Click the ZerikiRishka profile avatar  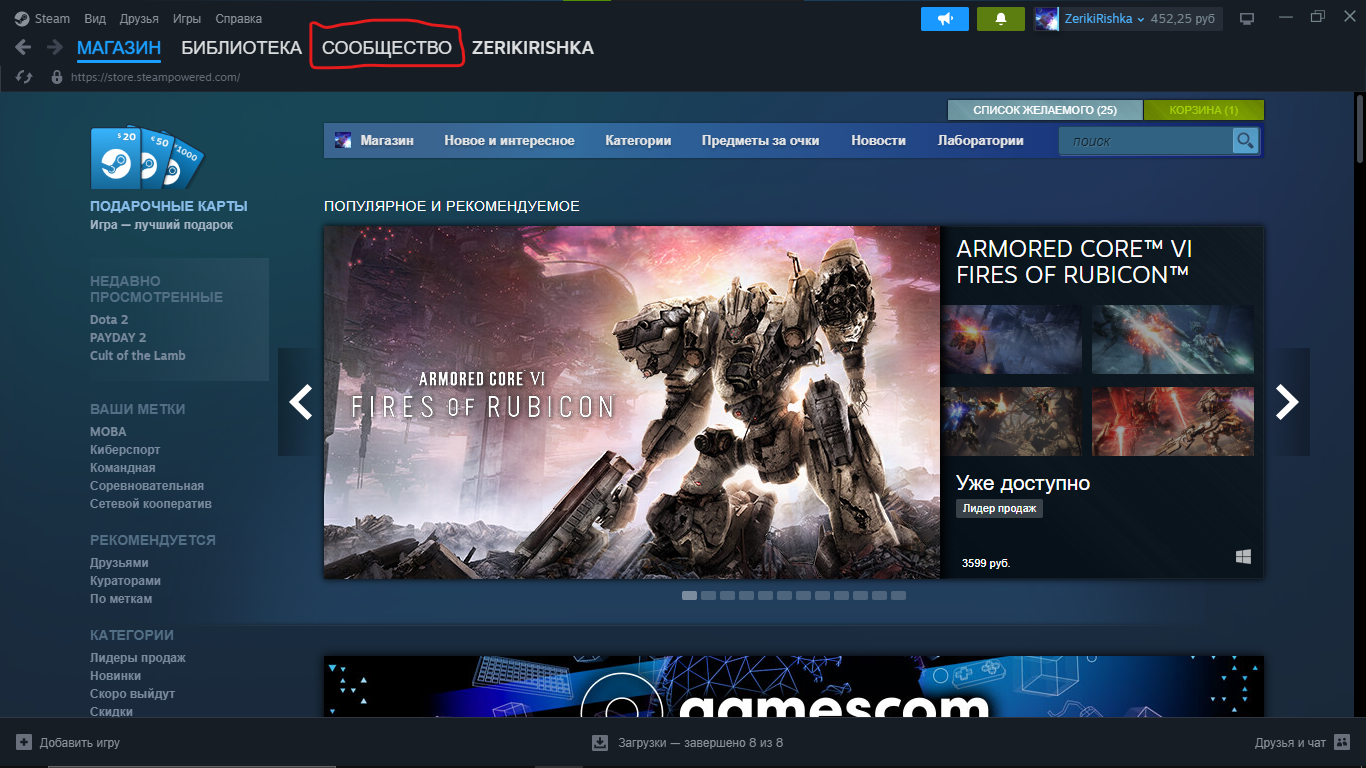coord(1047,18)
